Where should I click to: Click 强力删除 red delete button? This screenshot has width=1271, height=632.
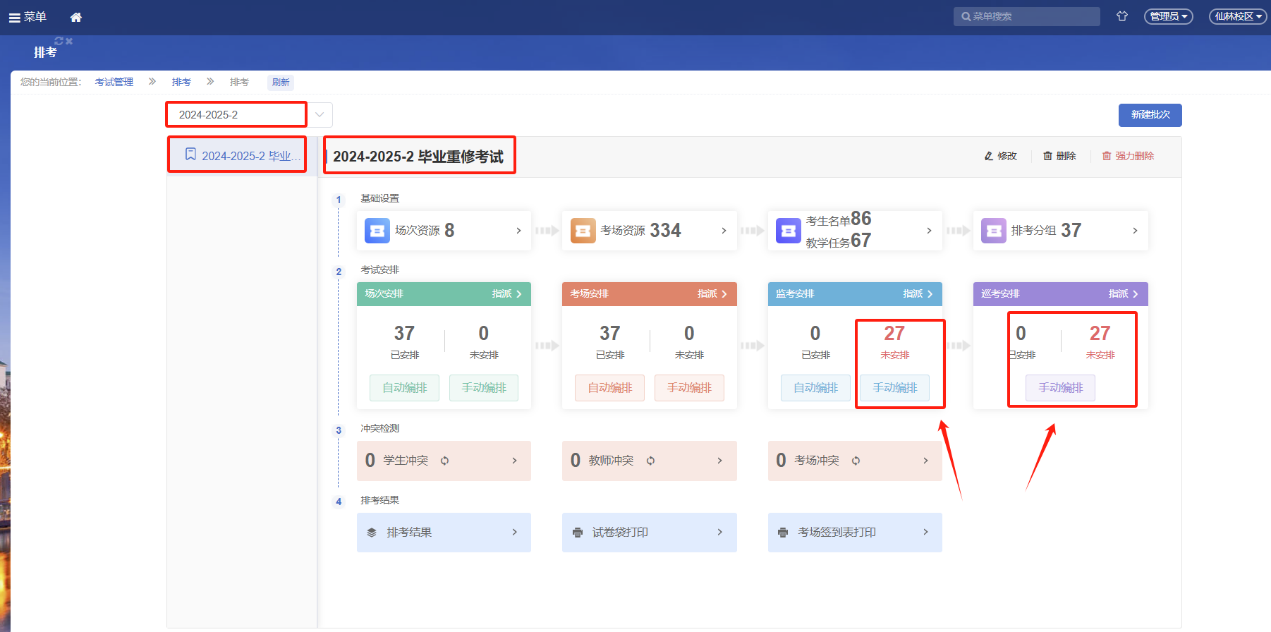pyautogui.click(x=1127, y=156)
